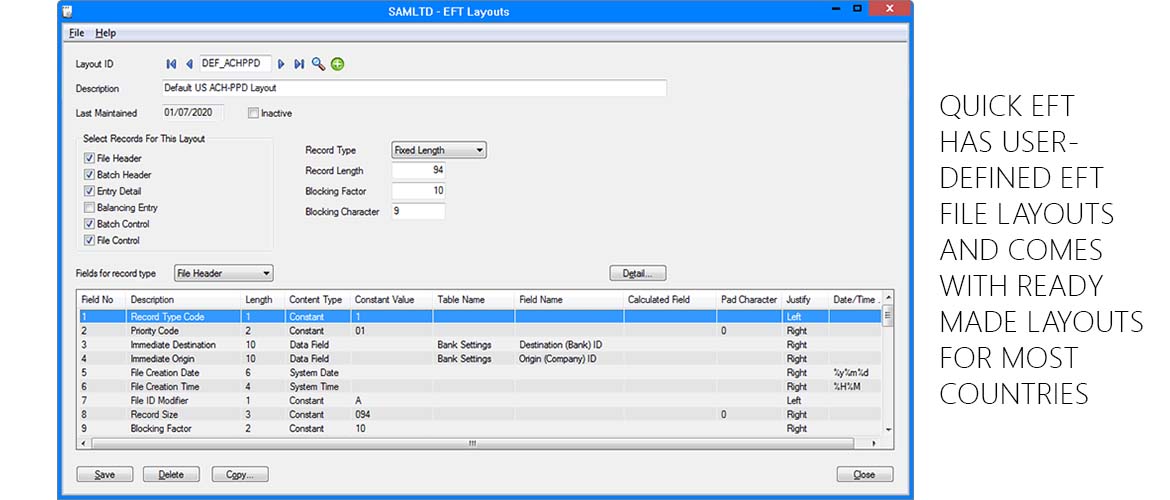Open Layout ID finder magnifier

point(319,64)
